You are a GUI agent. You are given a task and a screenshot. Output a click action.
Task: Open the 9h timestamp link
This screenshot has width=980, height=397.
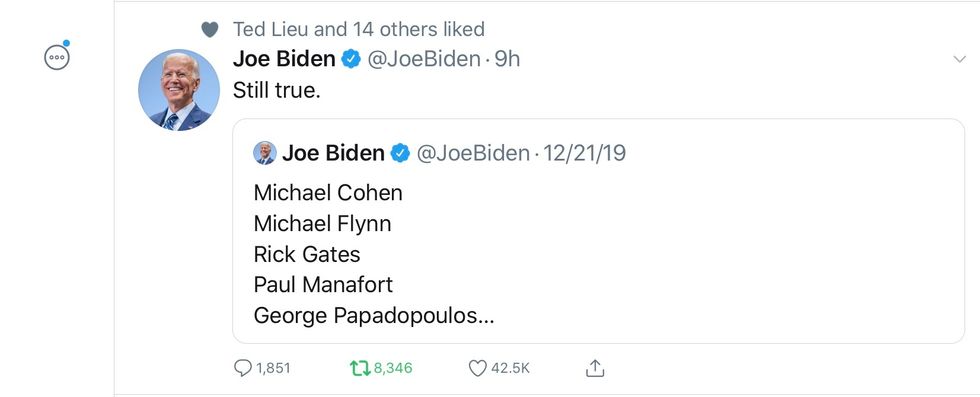tap(507, 59)
